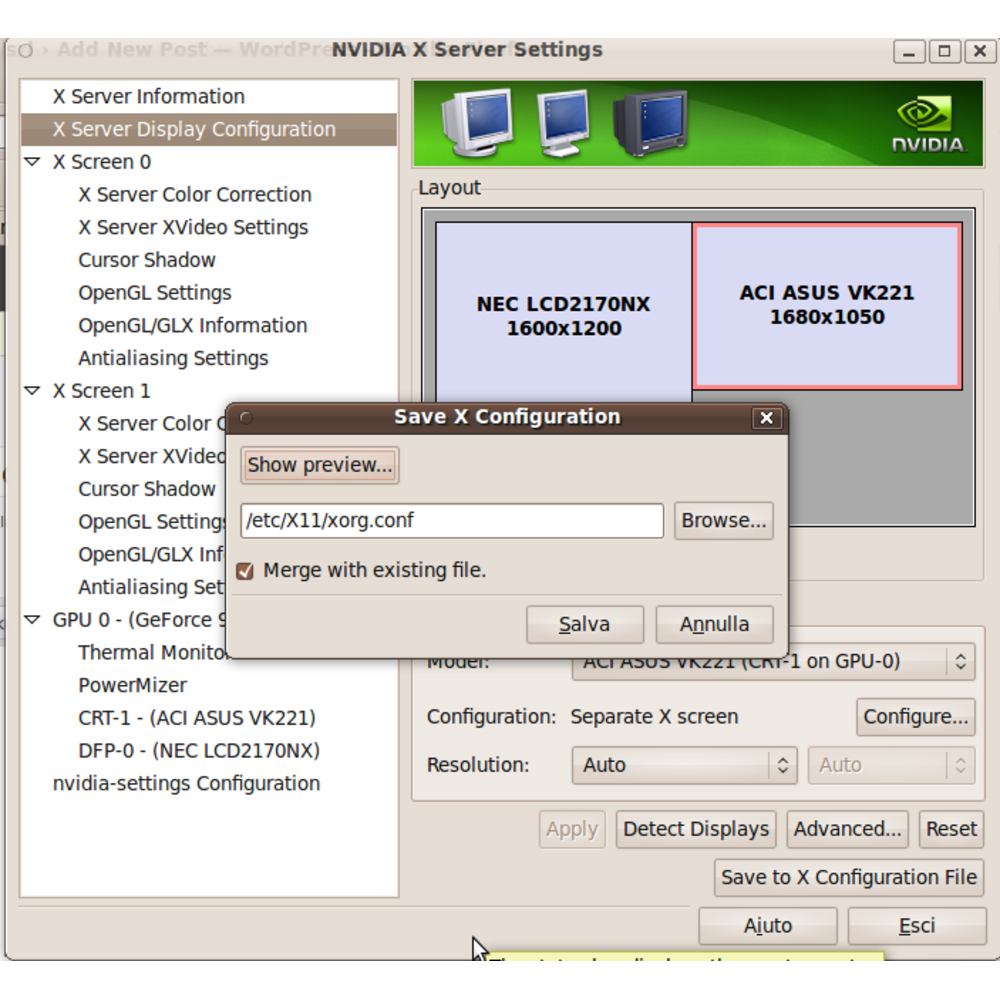This screenshot has width=1000, height=1000.
Task: Click the xorg.conf file path field
Action: pos(451,521)
